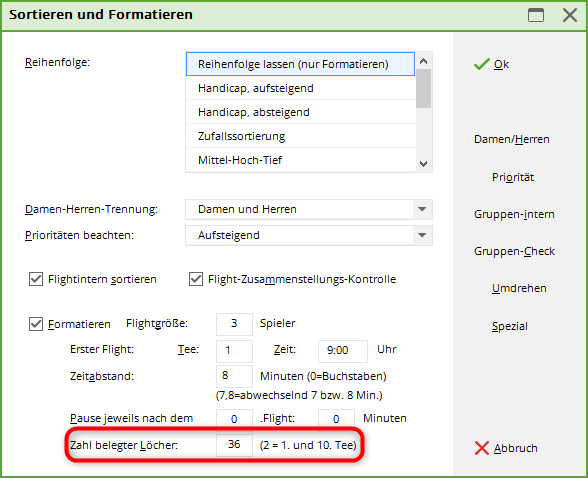
Task: Click the red X Abbruch icon
Action: (482, 448)
